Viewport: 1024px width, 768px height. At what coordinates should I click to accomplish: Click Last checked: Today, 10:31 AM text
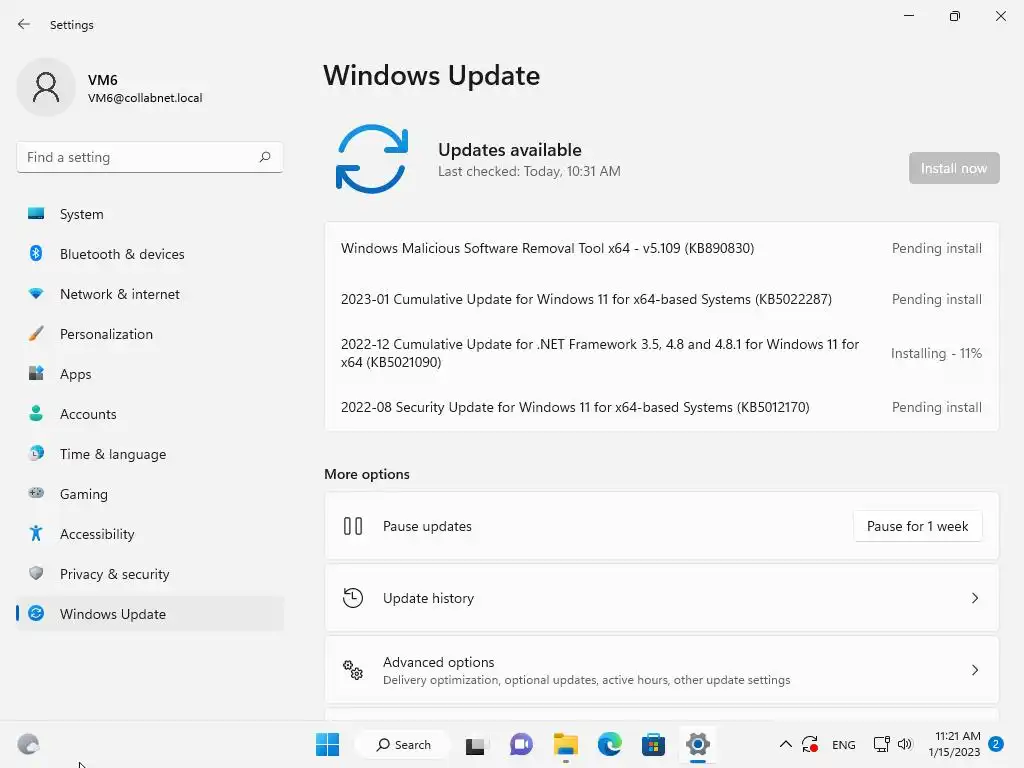point(529,171)
